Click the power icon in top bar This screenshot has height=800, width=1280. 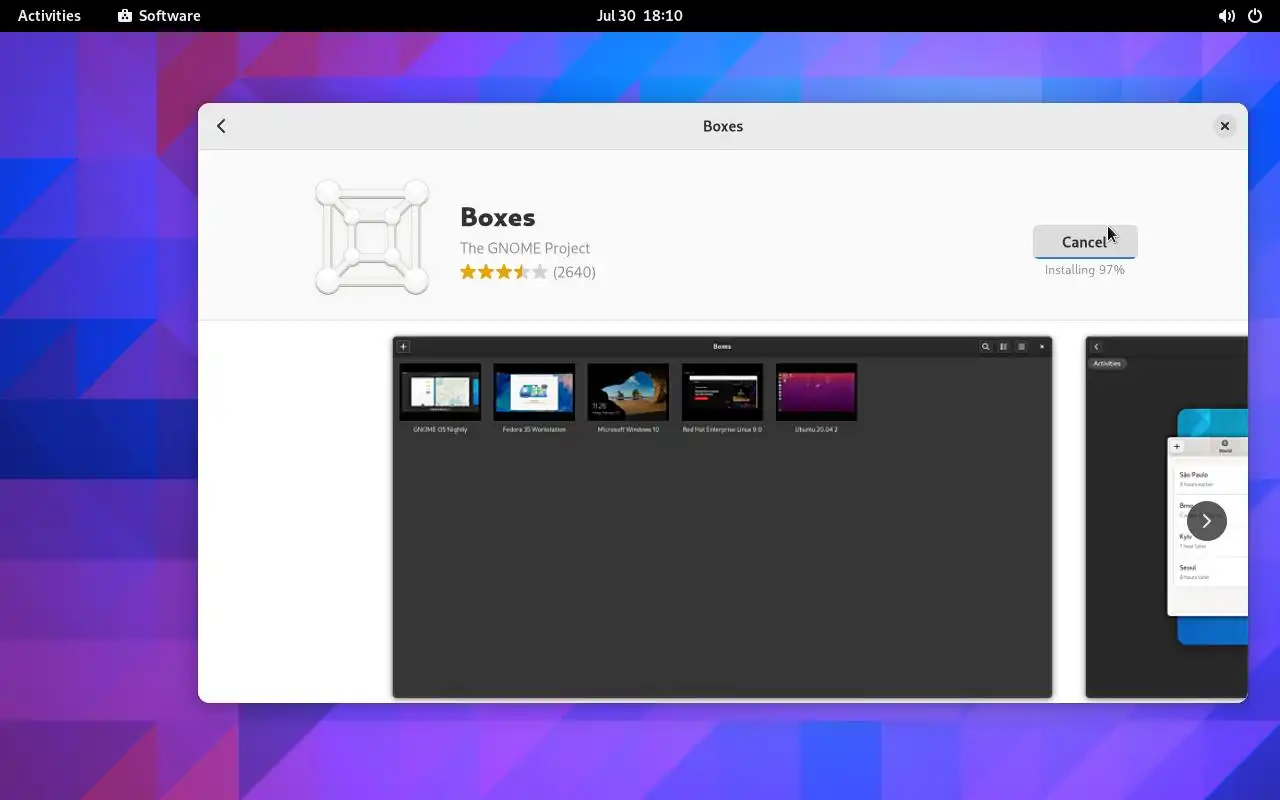[x=1254, y=16]
